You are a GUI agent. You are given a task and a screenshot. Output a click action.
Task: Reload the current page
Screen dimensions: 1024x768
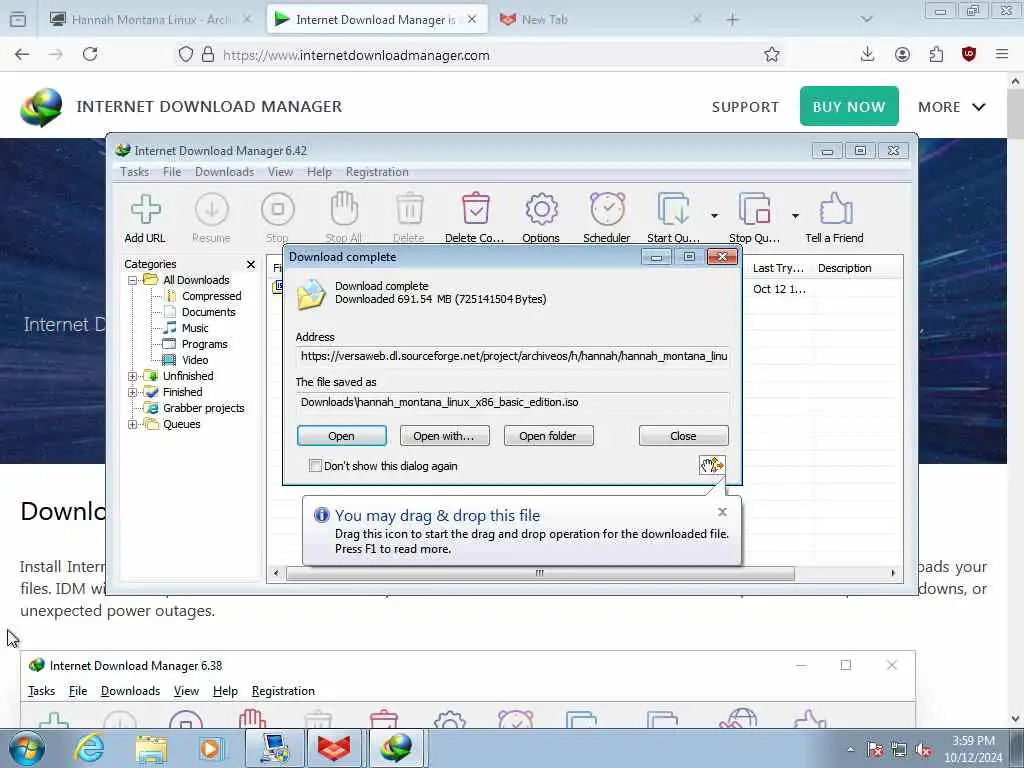click(x=90, y=54)
